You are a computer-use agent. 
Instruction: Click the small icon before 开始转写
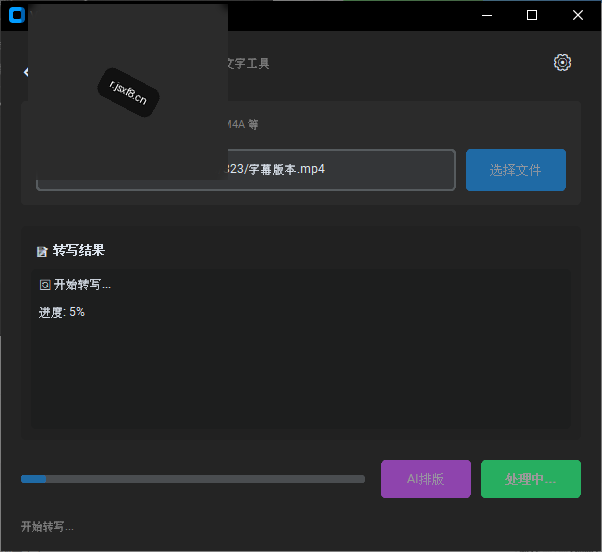tap(45, 285)
